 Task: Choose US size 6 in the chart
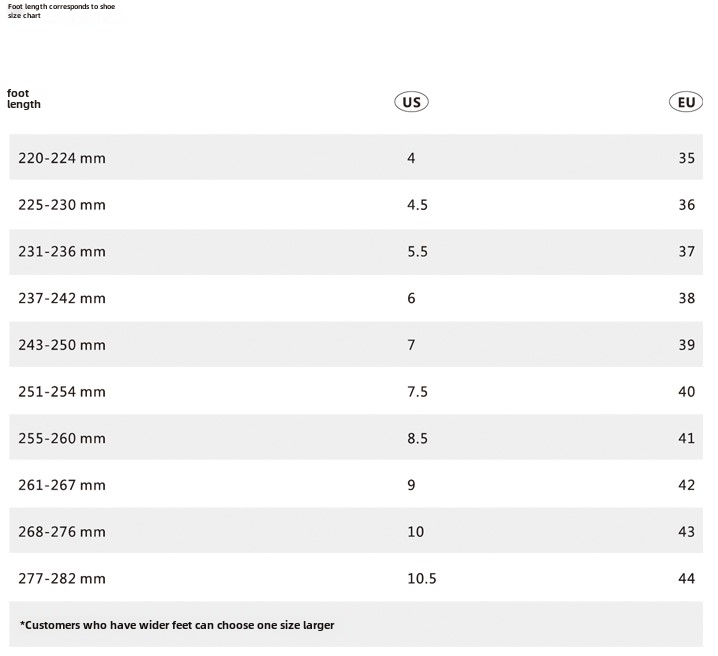click(x=411, y=298)
